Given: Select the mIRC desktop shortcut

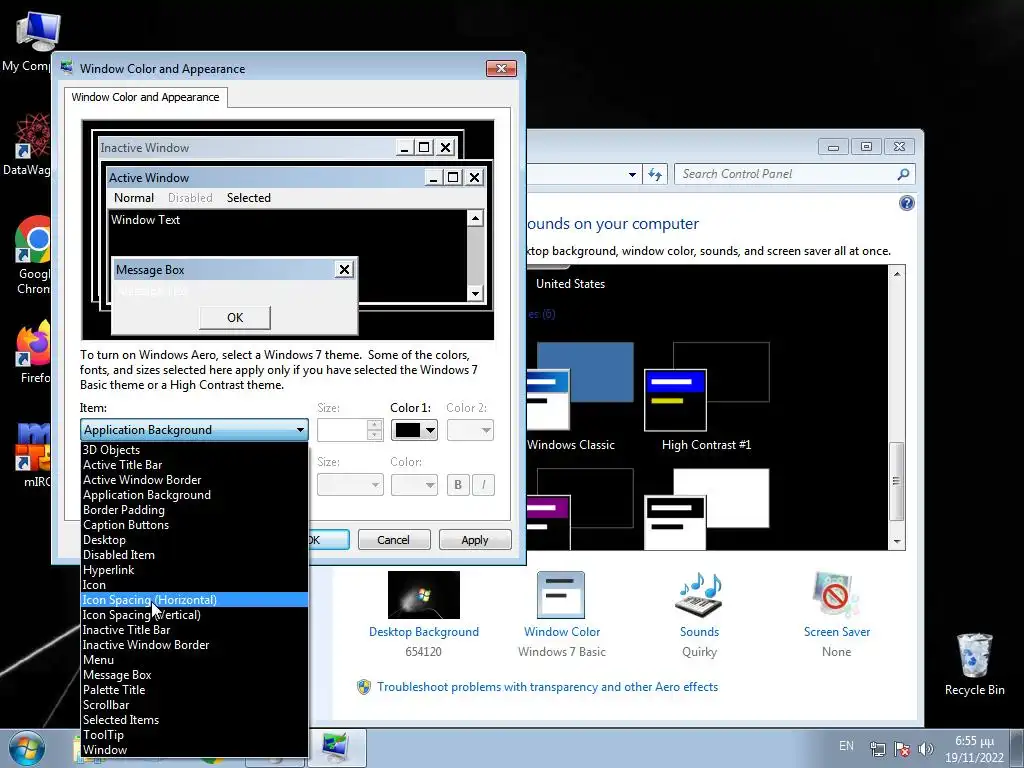Looking at the screenshot, I should (x=34, y=455).
